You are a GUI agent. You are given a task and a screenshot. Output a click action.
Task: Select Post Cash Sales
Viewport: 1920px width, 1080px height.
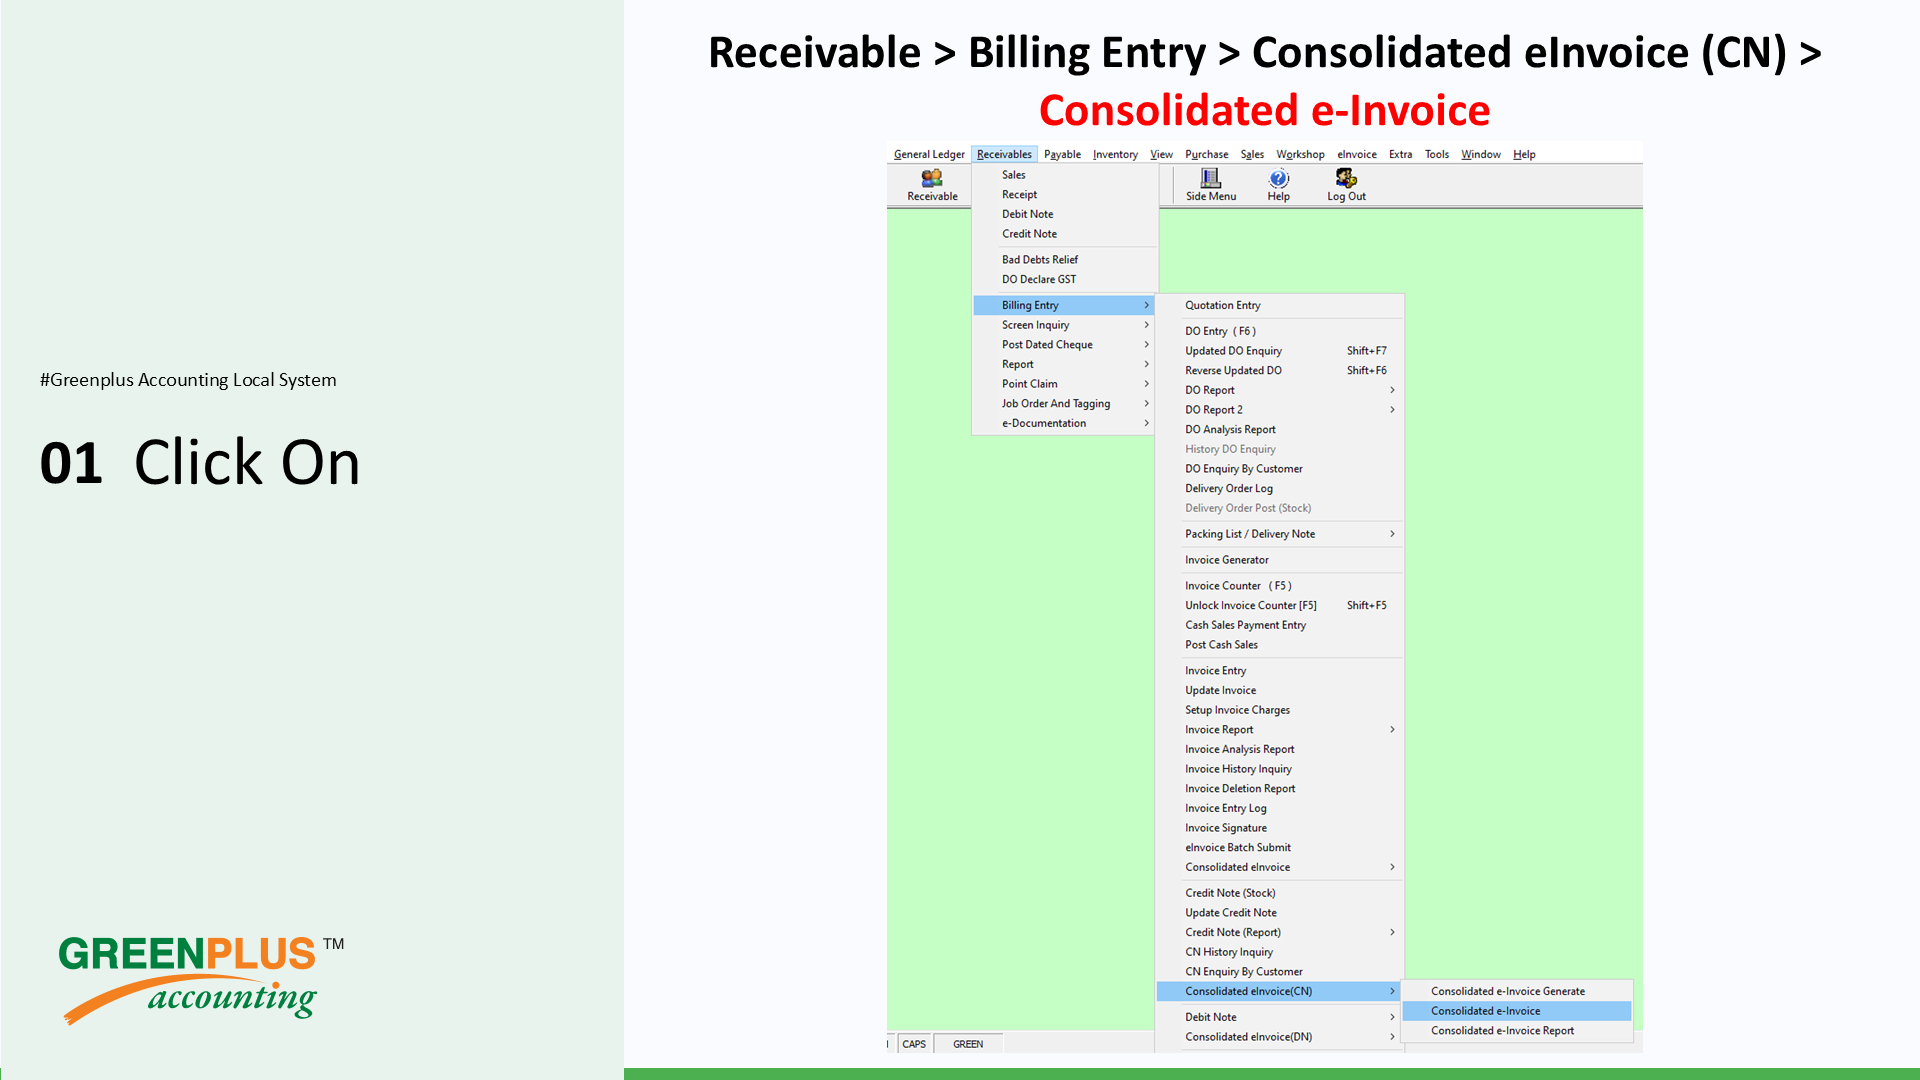coord(1280,645)
